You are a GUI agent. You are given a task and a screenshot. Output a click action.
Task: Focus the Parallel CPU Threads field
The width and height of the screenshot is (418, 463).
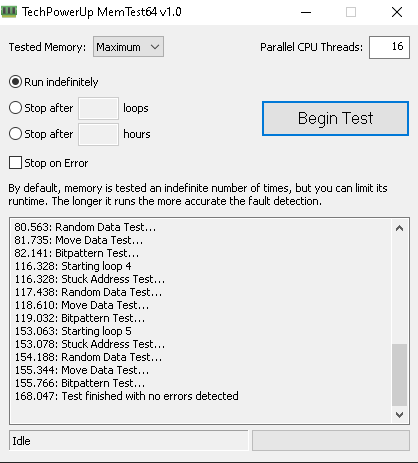[389, 47]
